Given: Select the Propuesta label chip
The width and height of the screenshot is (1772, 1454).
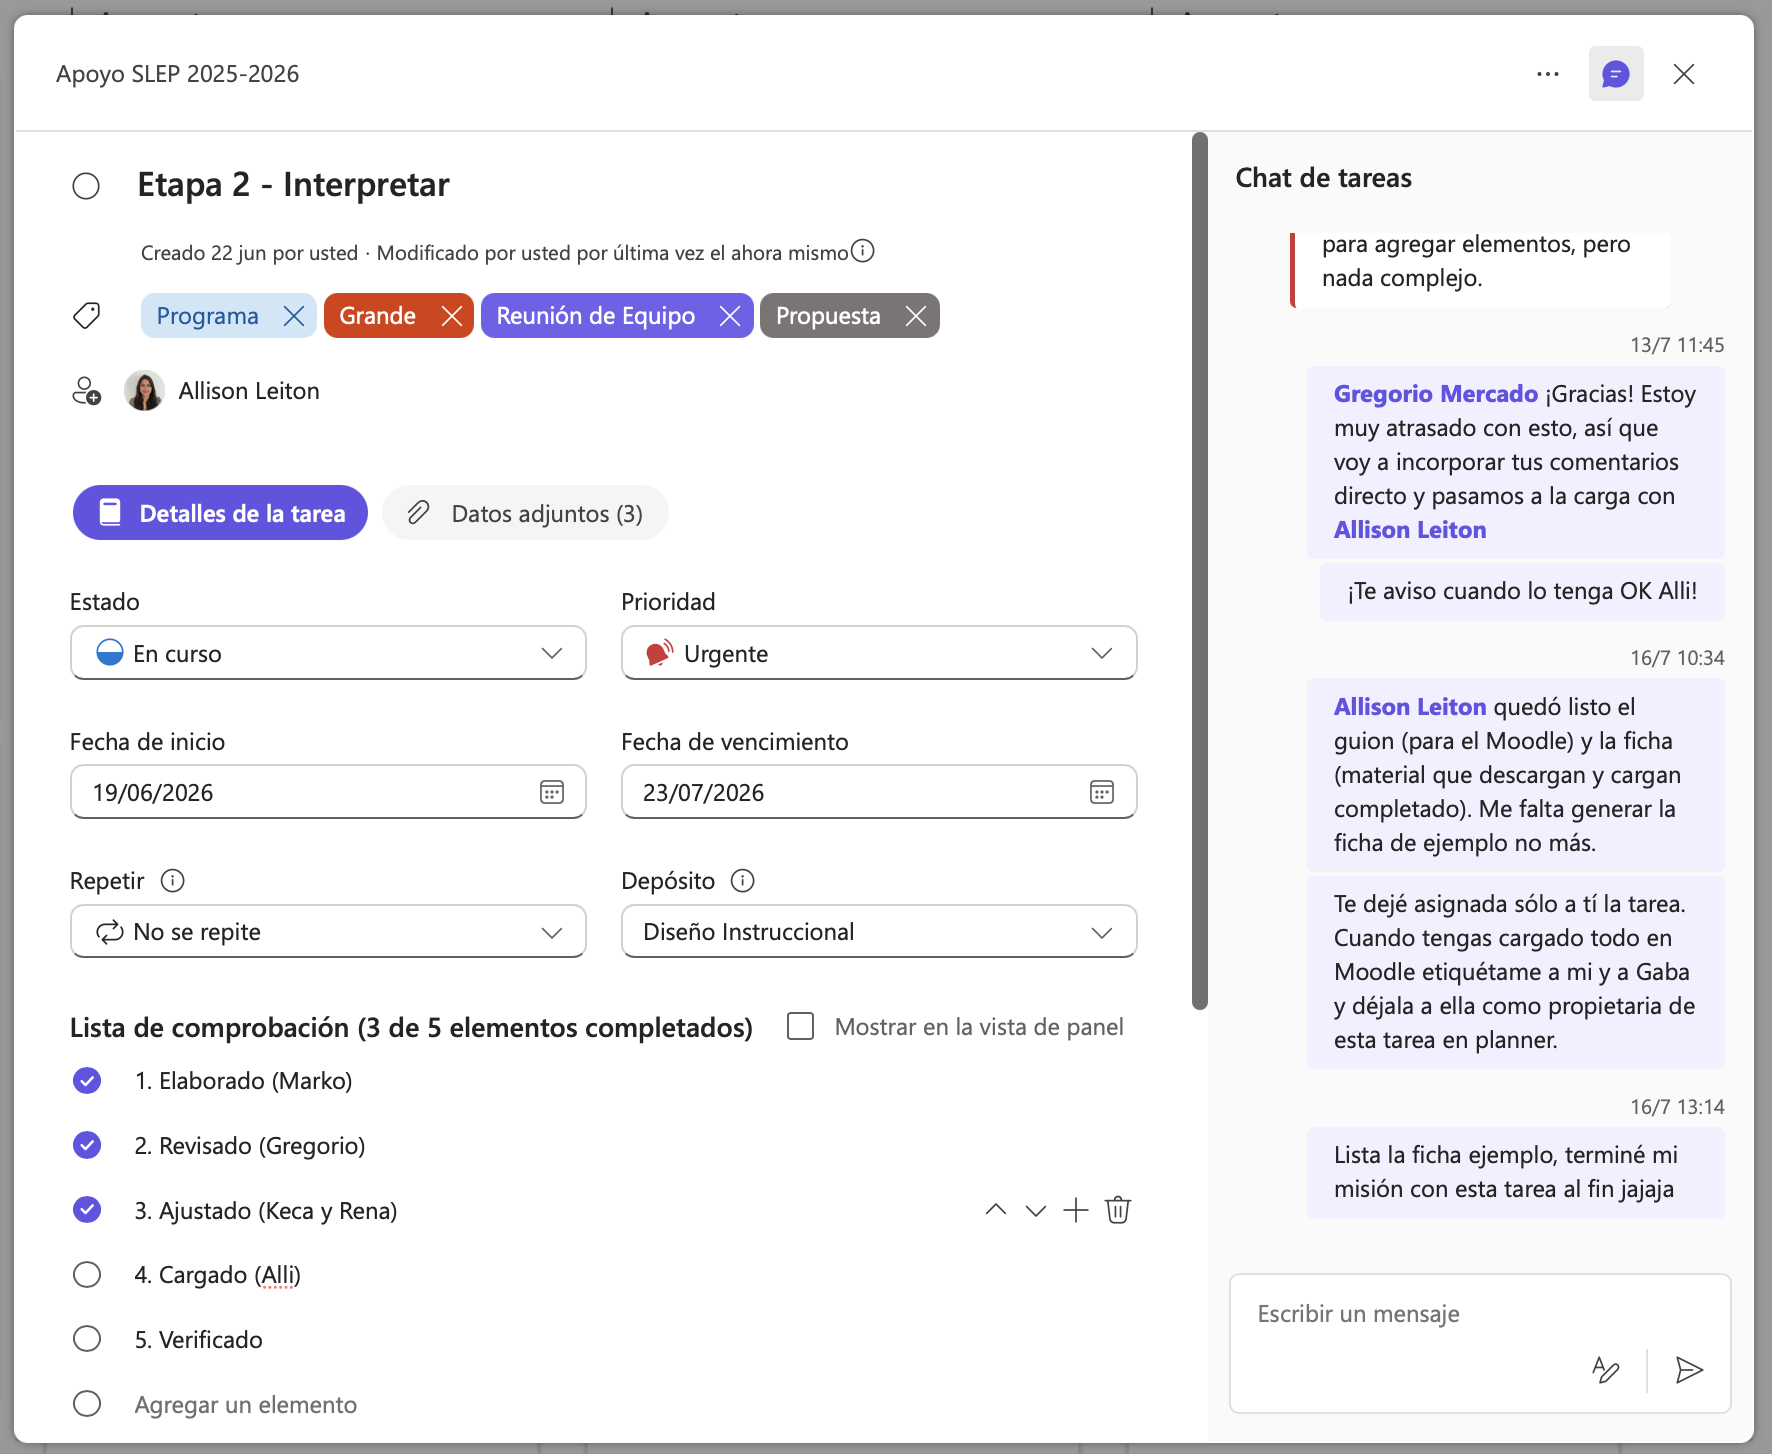Looking at the screenshot, I should (x=828, y=316).
